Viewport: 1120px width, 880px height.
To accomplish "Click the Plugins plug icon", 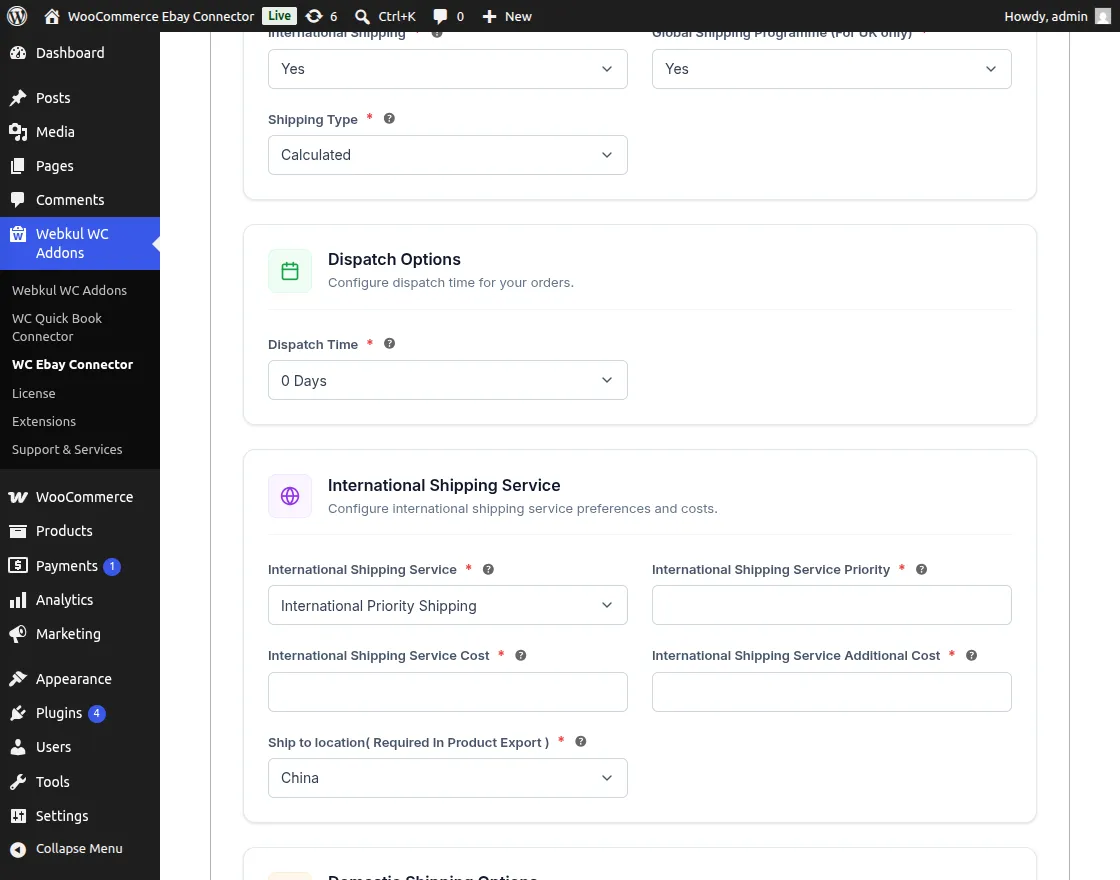I will click(18, 713).
